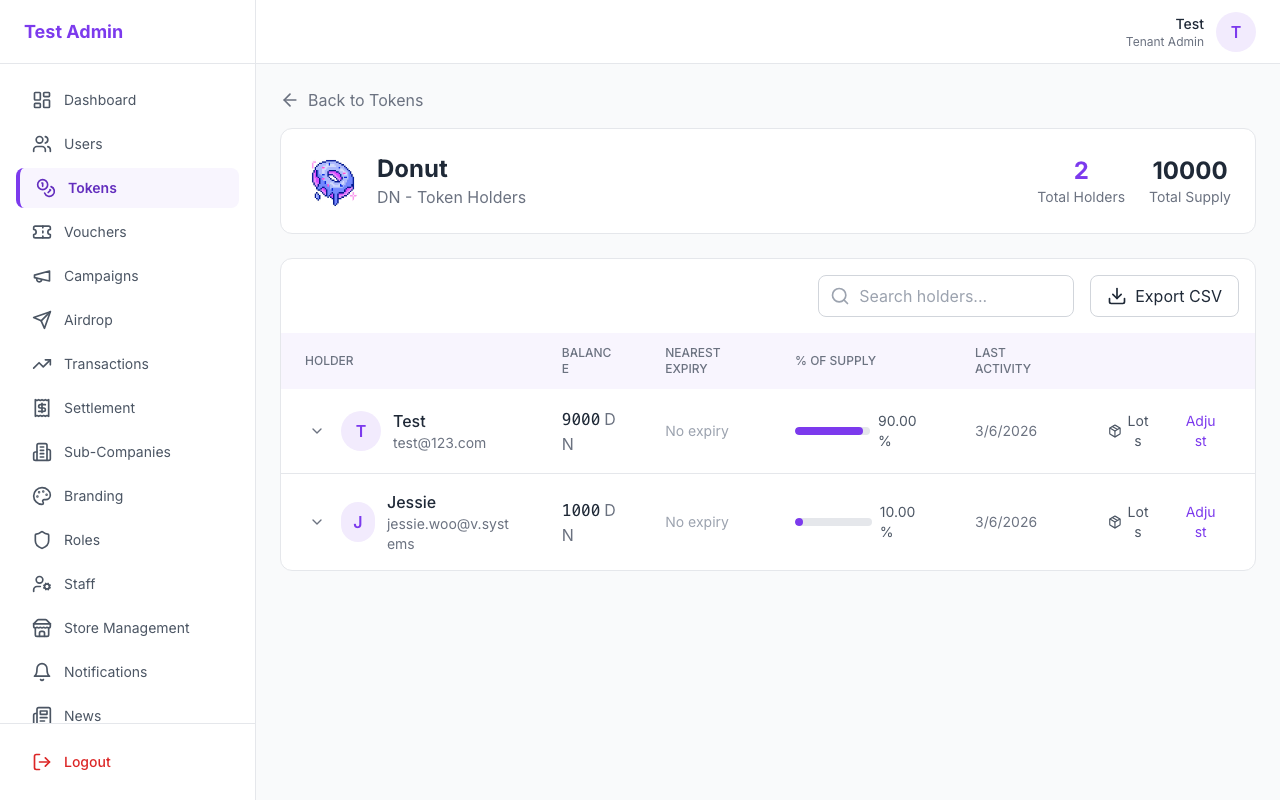Collapse the sidebar Tokens selection chevron row
Screen dimensions: 1280x800
click(127, 187)
